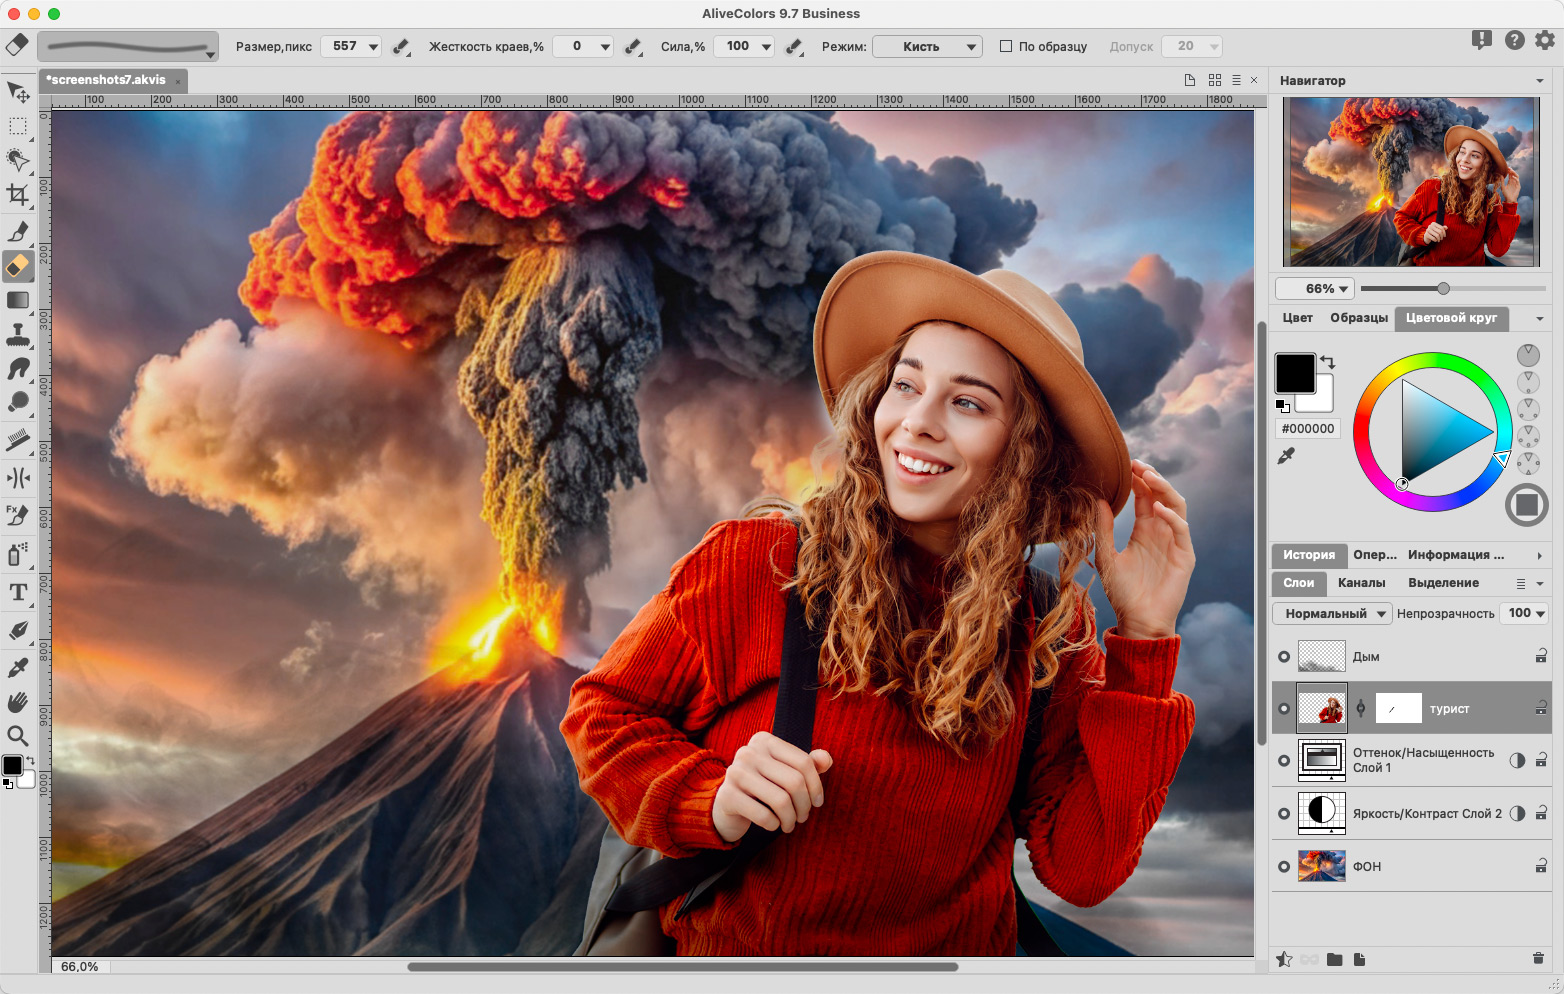Hide the Оттенок/Насыщенность Слой 1 layer
This screenshot has height=994, width=1564.
[1284, 760]
